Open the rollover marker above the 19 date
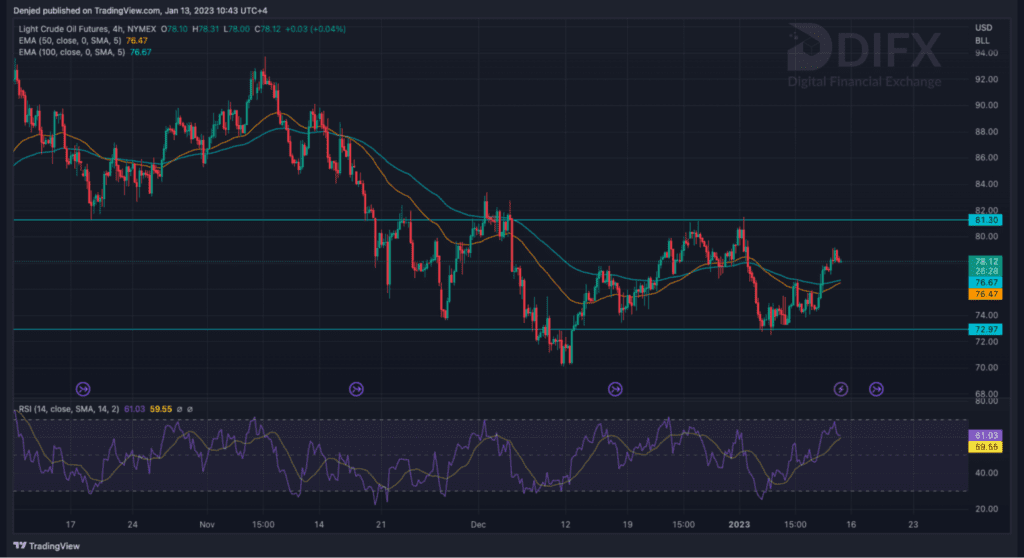This screenshot has width=1024, height=558. [615, 388]
